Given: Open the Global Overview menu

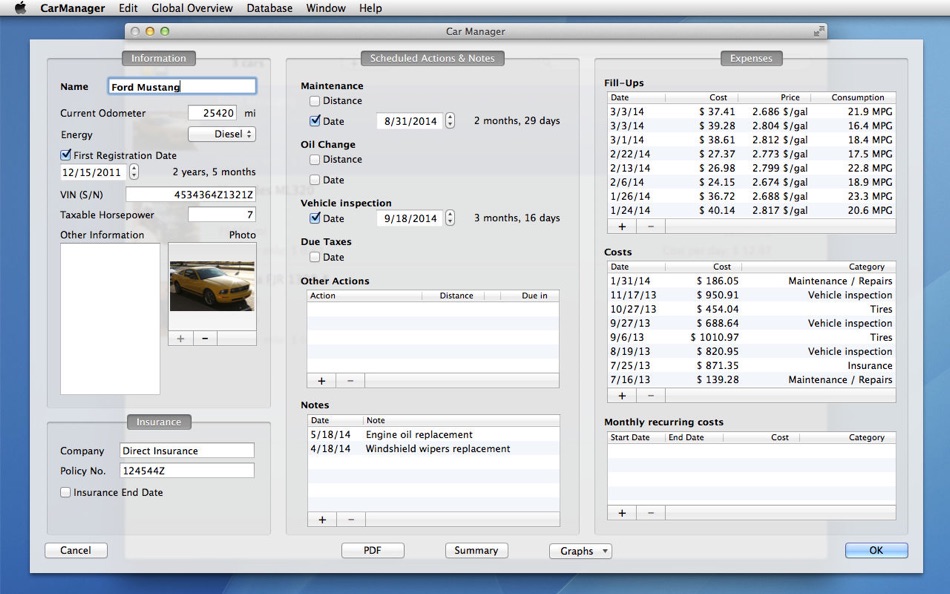Looking at the screenshot, I should 192,8.
